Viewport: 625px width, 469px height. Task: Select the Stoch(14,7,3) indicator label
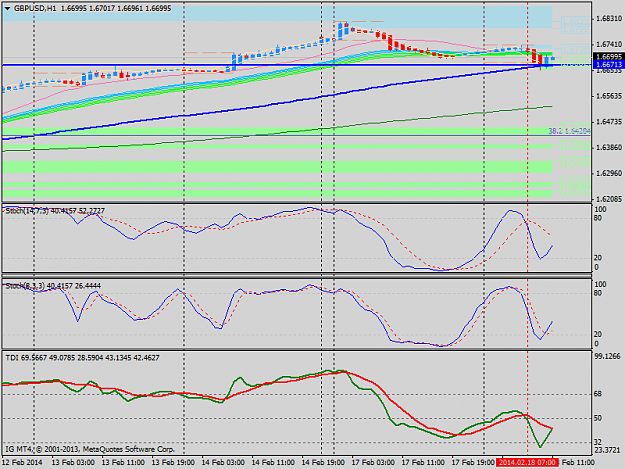point(55,211)
